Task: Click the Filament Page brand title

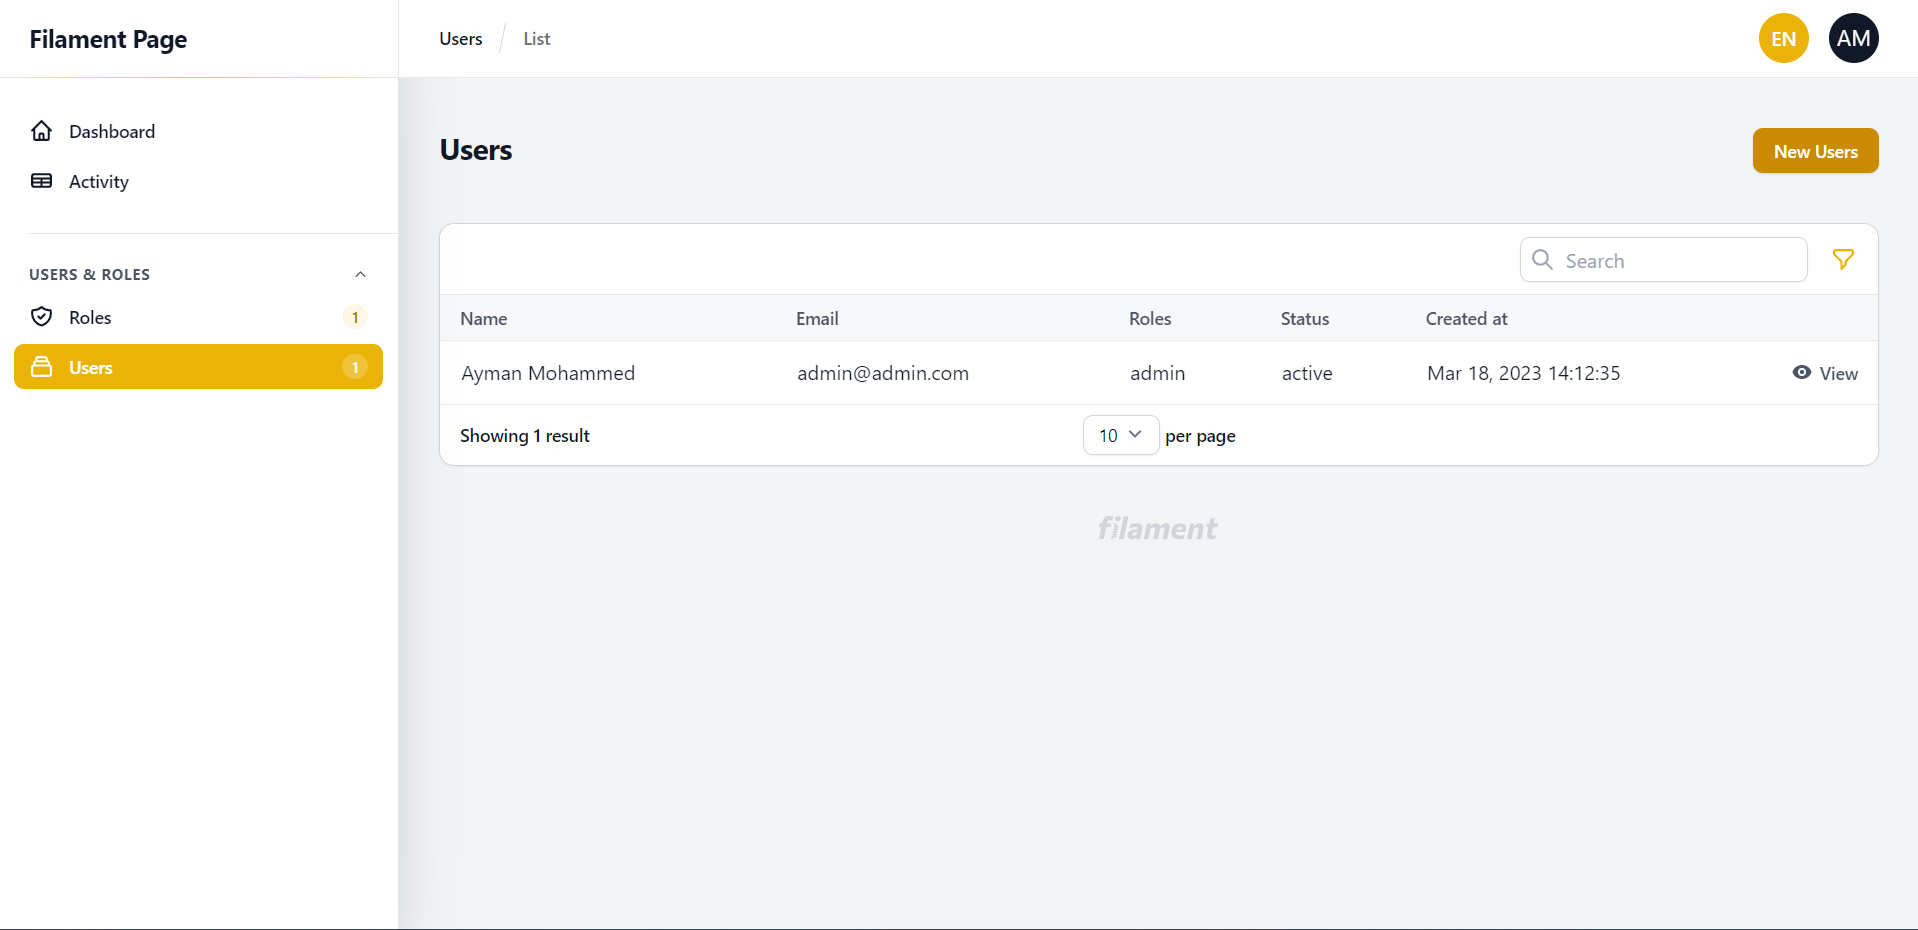Action: point(108,39)
